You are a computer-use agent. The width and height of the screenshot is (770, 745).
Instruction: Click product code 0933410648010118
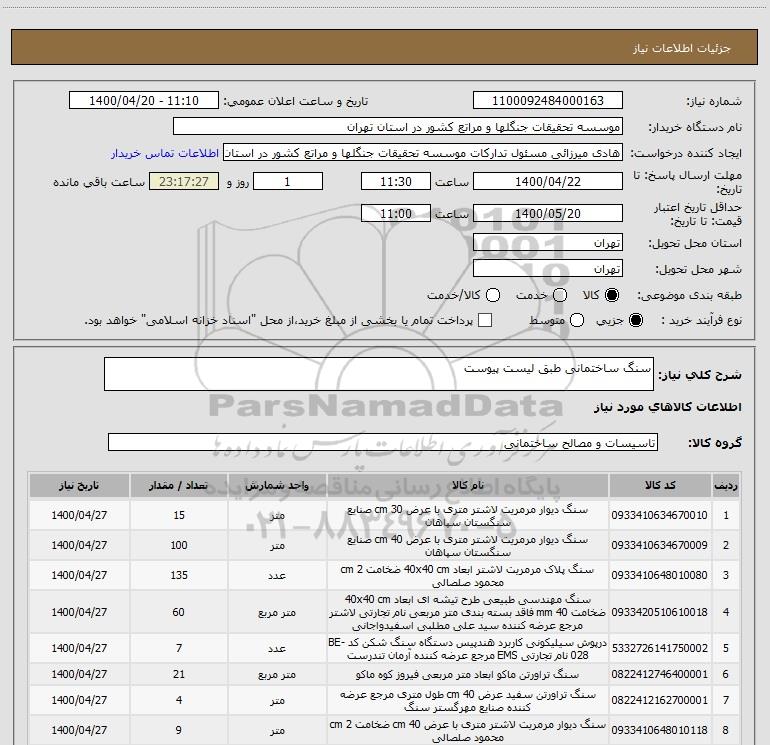click(660, 730)
